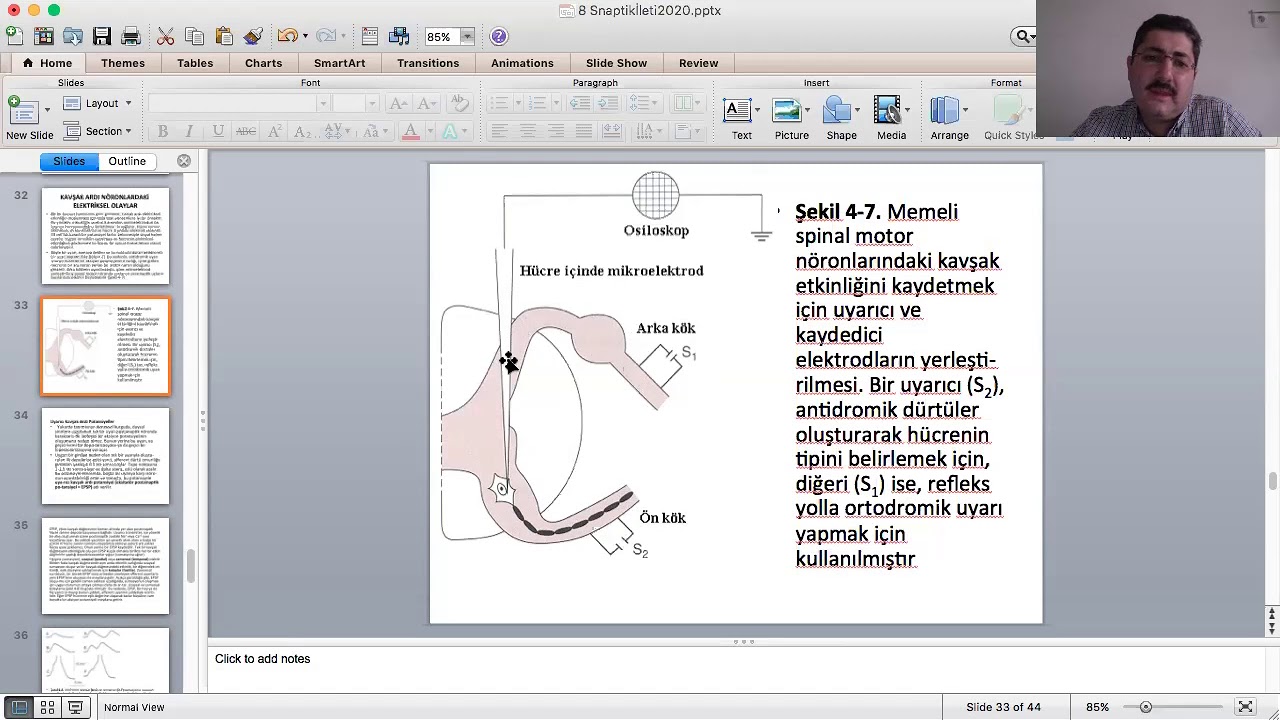Click the Quick Styles icon
The image size is (1280, 720).
coord(1008,110)
